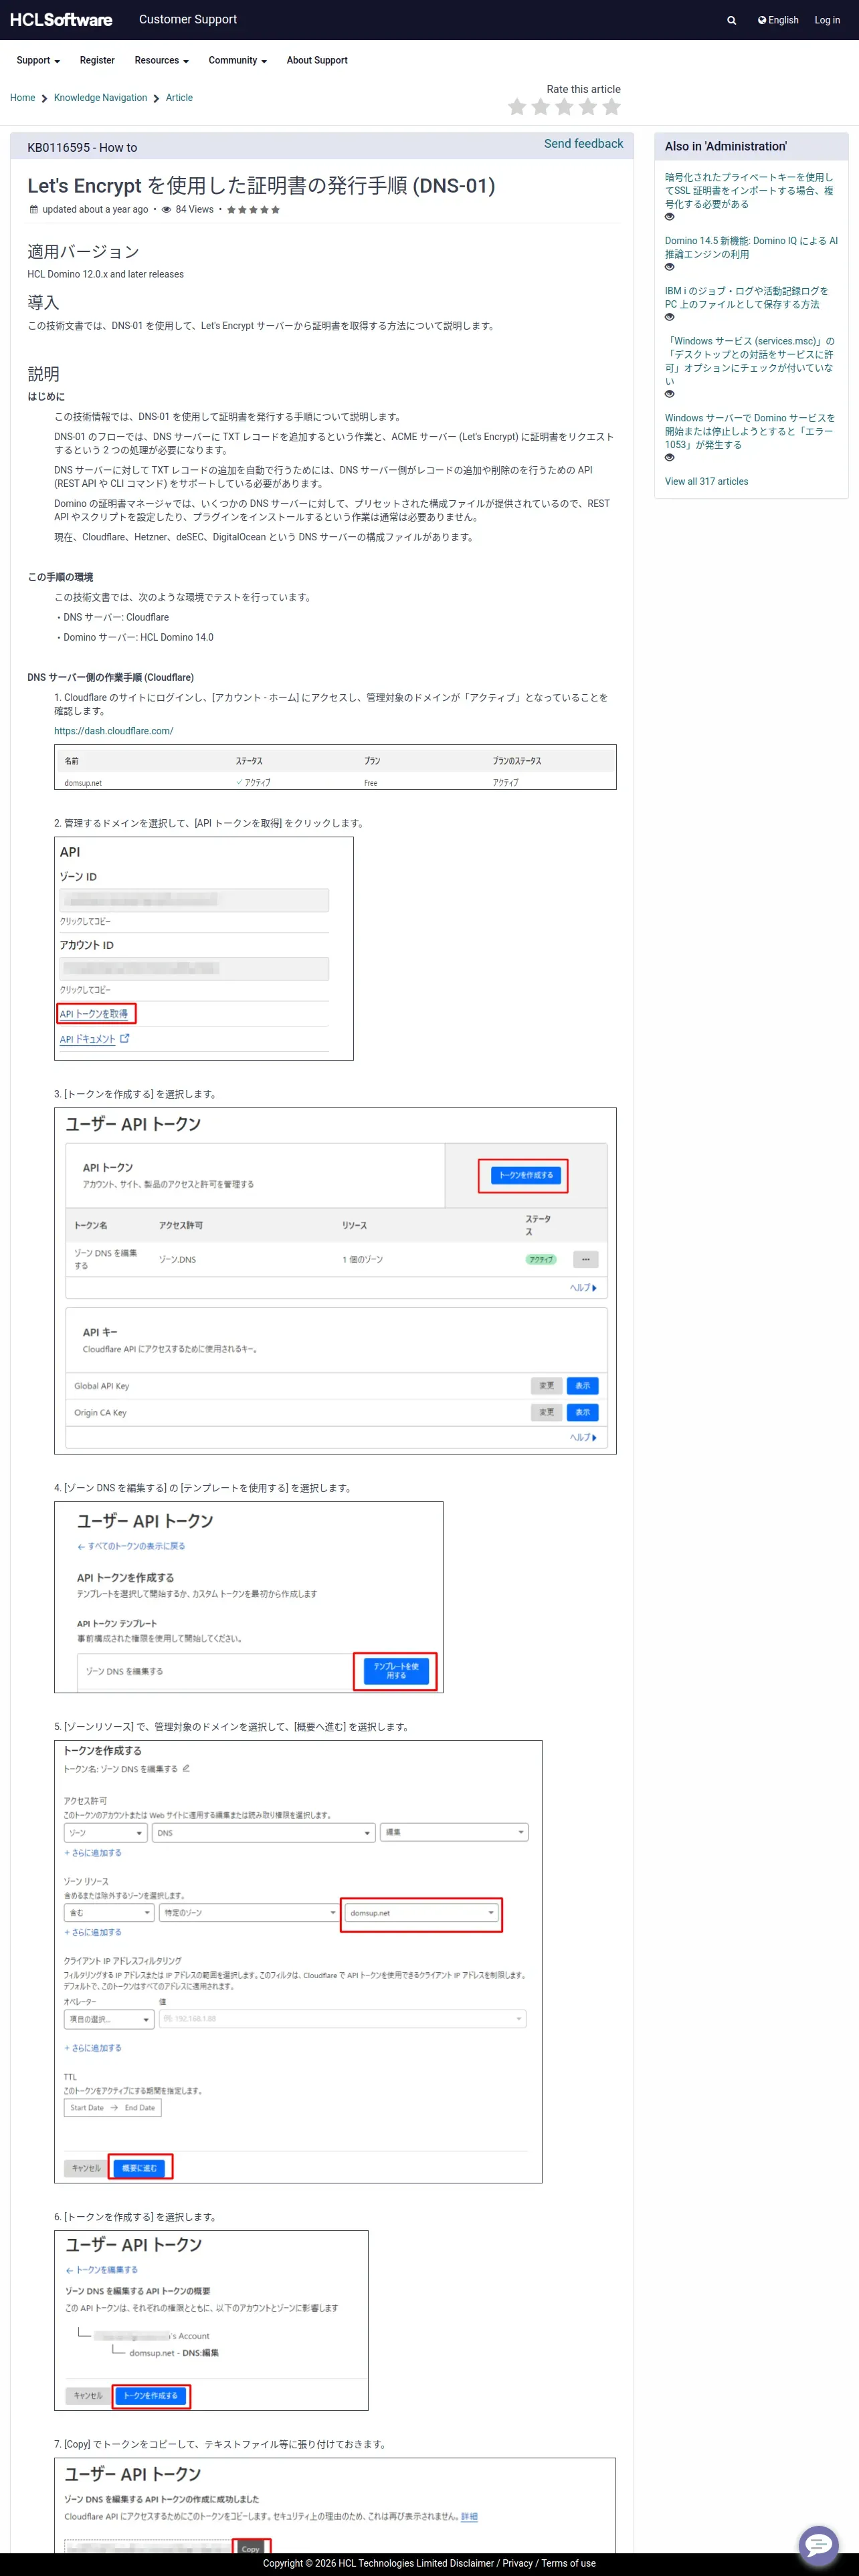Viewport: 859px width, 2576px height.
Task: Click Send feedback link
Action: click(583, 144)
